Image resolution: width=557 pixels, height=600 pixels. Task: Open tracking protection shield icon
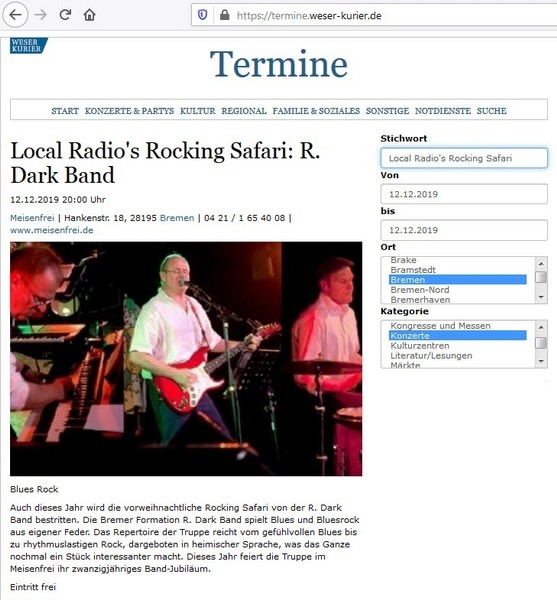tap(202, 15)
